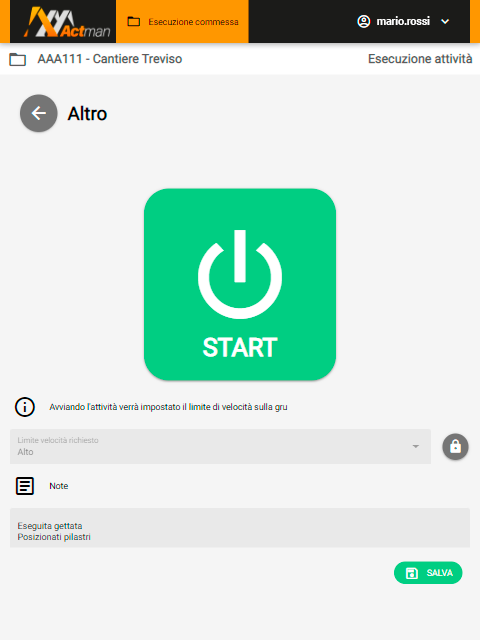The width and height of the screenshot is (480, 640).
Task: Click the Actman logo
Action: coord(67,22)
